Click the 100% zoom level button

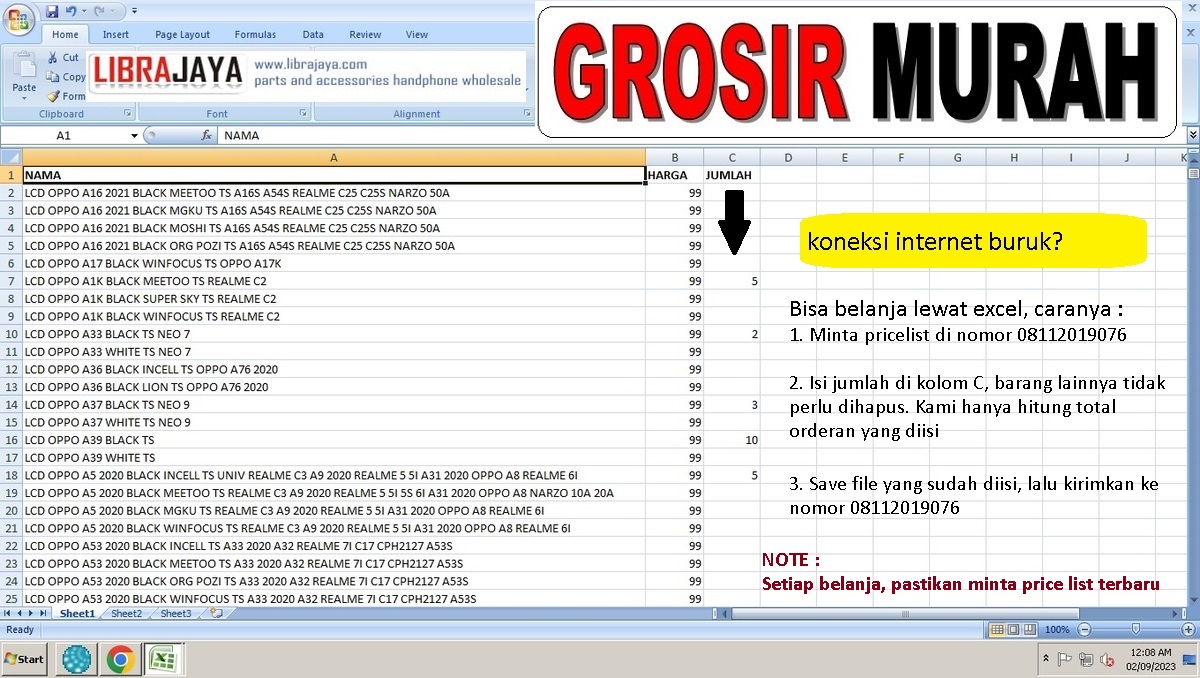point(1057,630)
